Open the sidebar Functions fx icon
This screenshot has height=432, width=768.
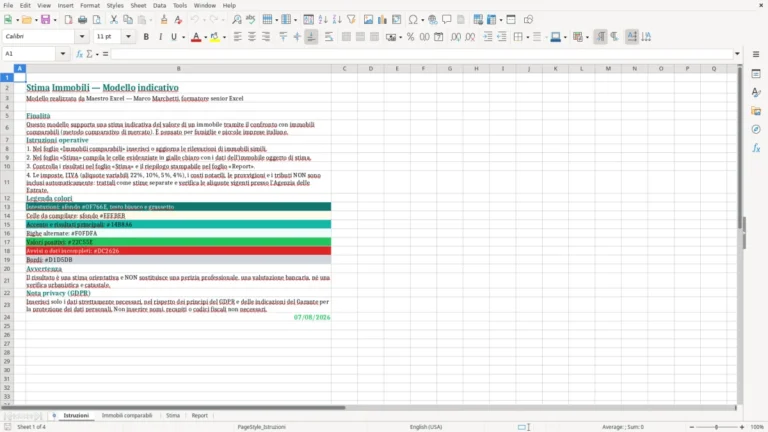756,148
